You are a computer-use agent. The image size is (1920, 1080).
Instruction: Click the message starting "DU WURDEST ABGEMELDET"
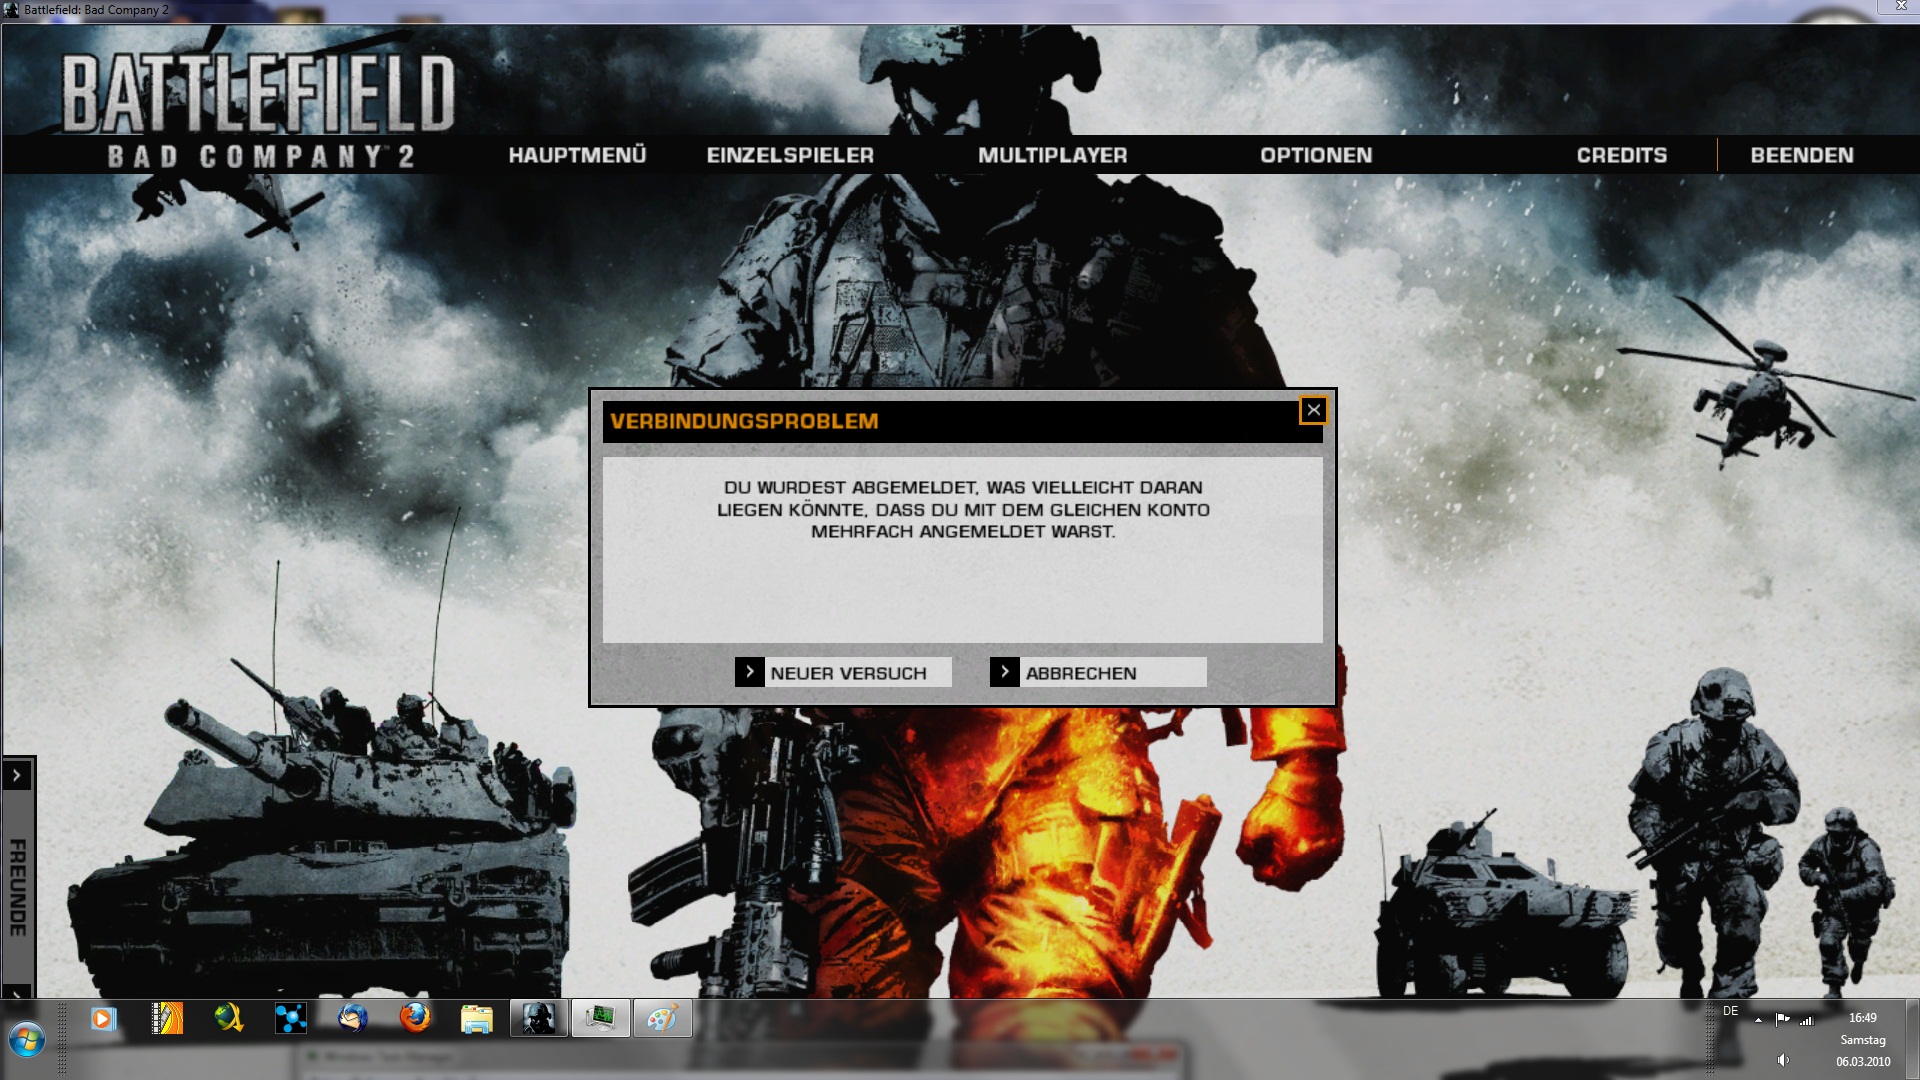pos(963,509)
